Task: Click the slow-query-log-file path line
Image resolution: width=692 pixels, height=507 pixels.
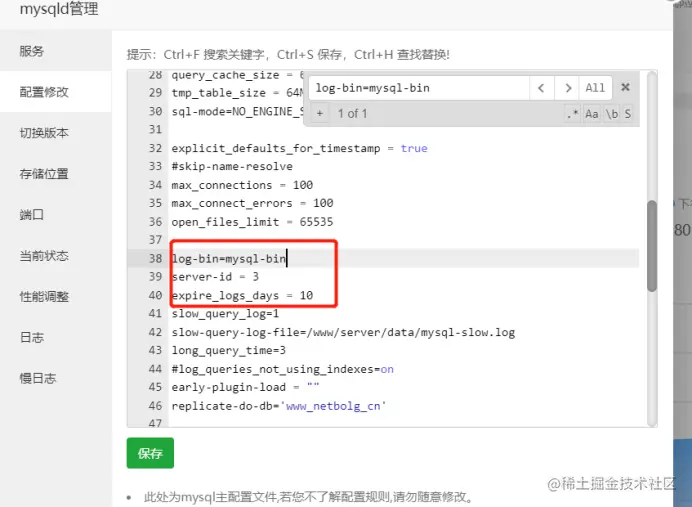Action: (343, 332)
